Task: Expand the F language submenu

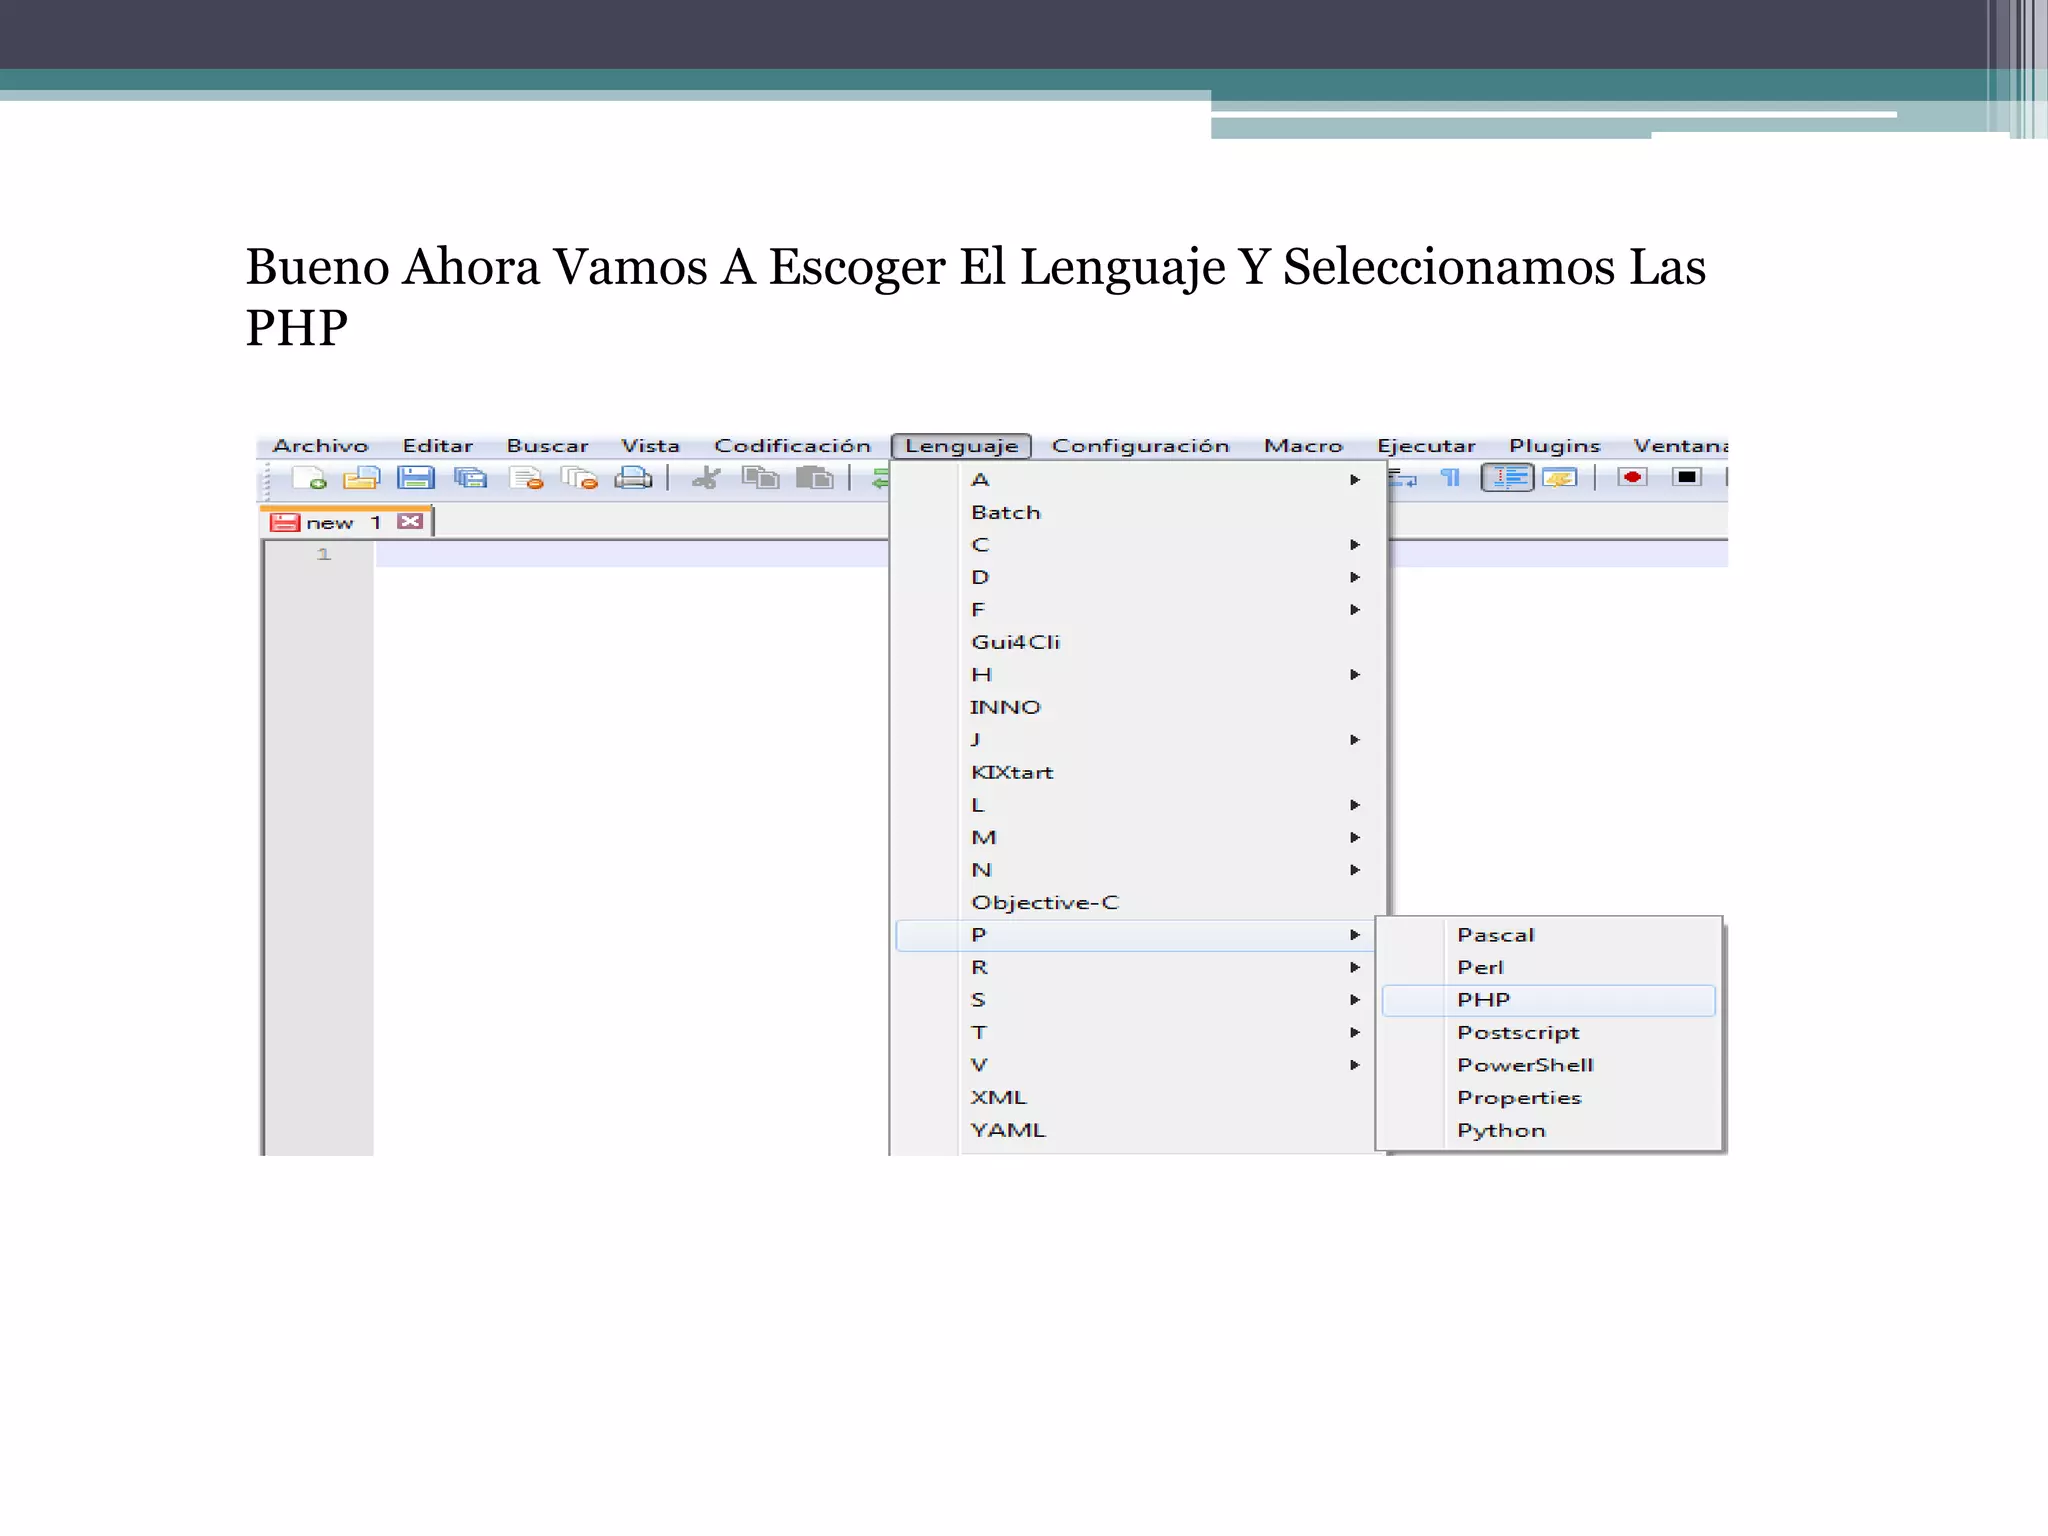Action: pyautogui.click(x=1137, y=610)
